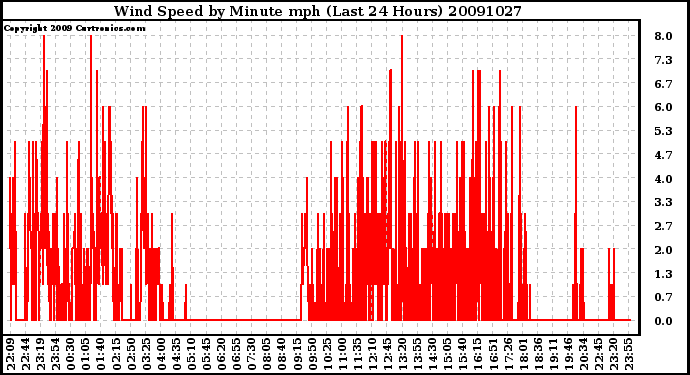Select the 12:45 time label
This screenshot has width=690, height=375.
click(x=387, y=354)
